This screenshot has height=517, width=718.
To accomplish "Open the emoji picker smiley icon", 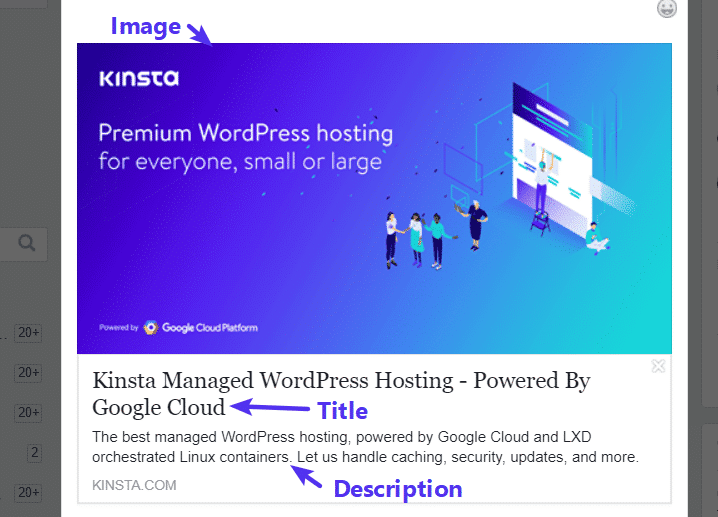I will tap(667, 9).
